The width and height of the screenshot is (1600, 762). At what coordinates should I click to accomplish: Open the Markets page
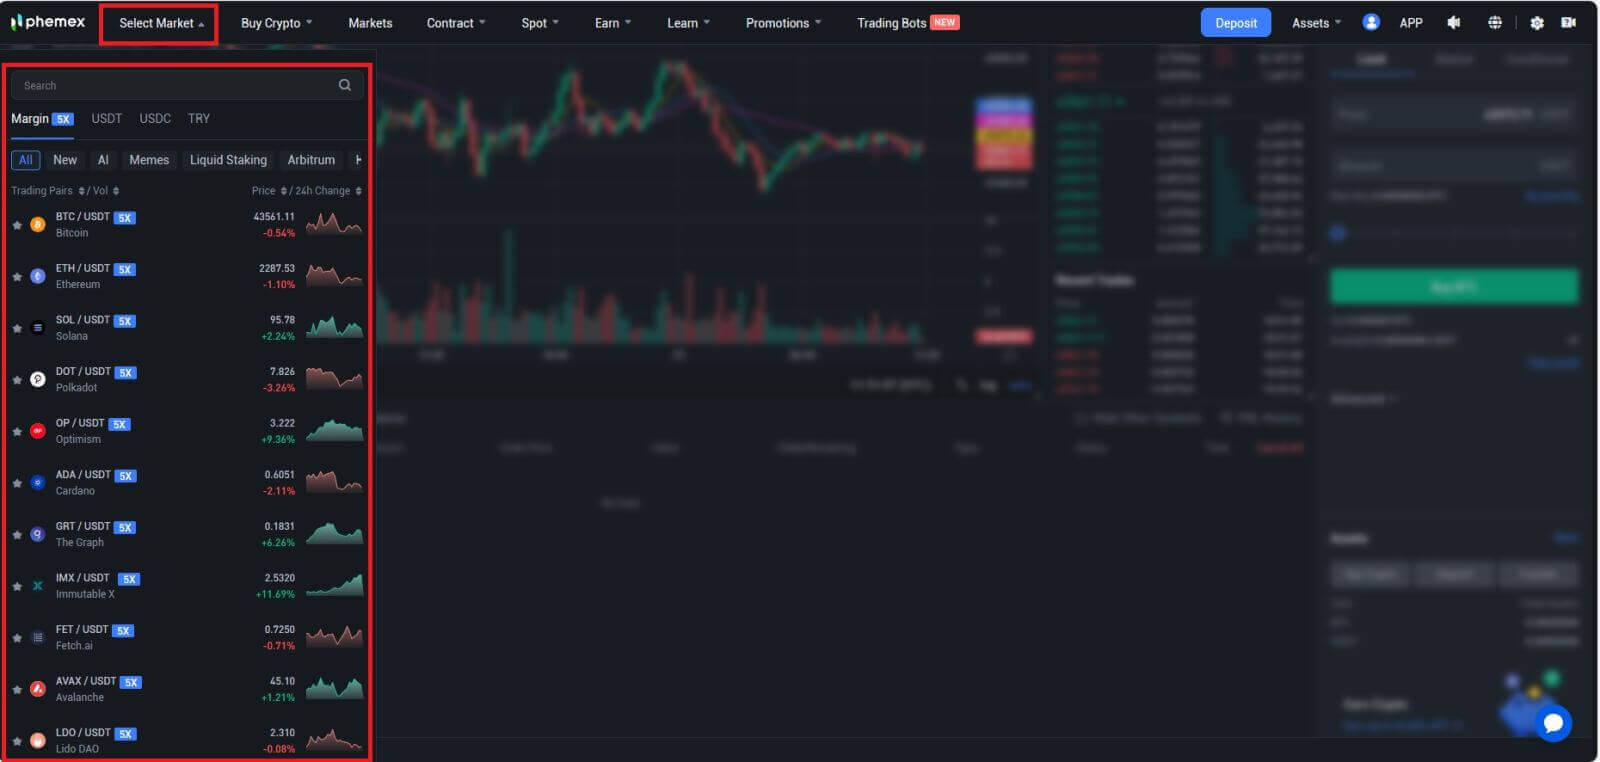pyautogui.click(x=370, y=23)
